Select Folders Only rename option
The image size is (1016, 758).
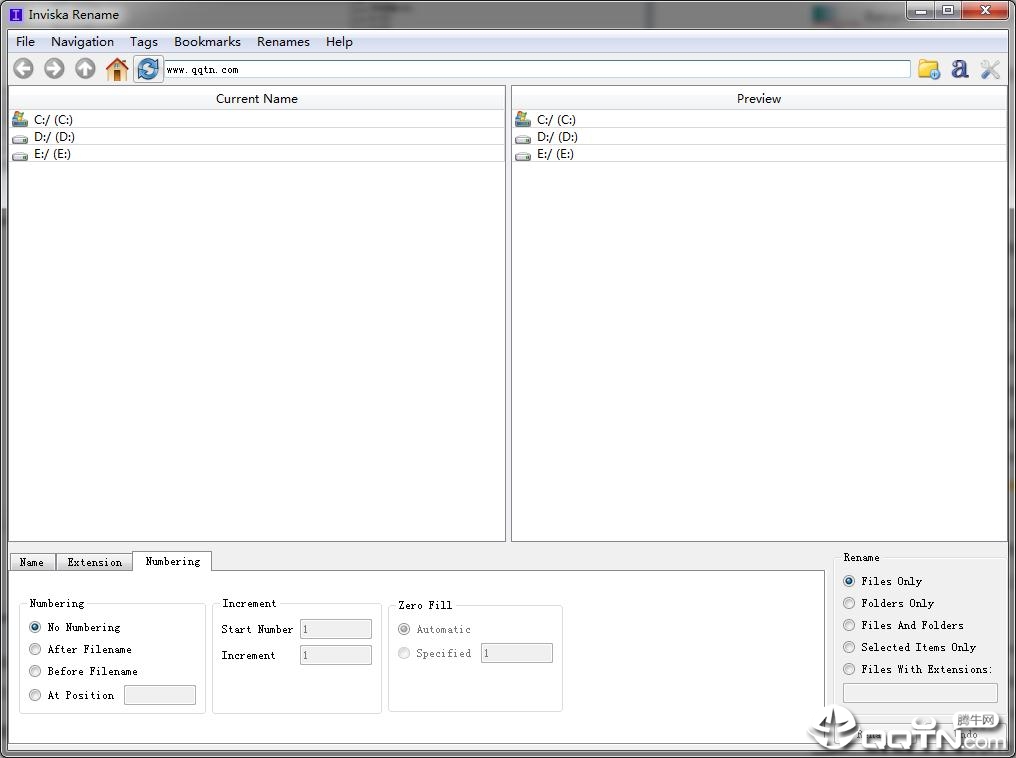pos(888,603)
